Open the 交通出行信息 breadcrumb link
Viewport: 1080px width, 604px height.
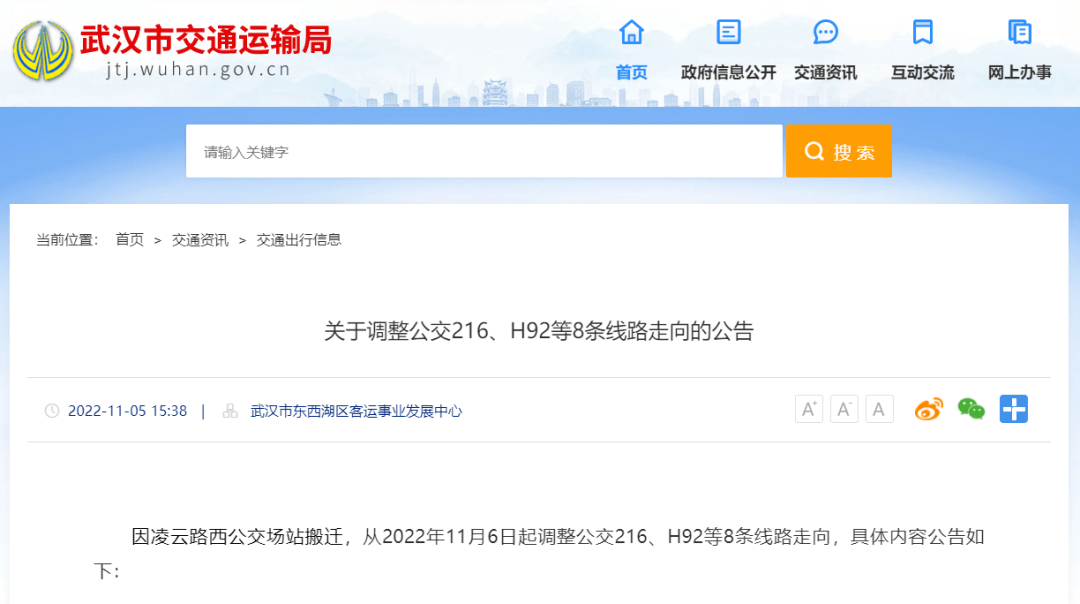(x=301, y=240)
